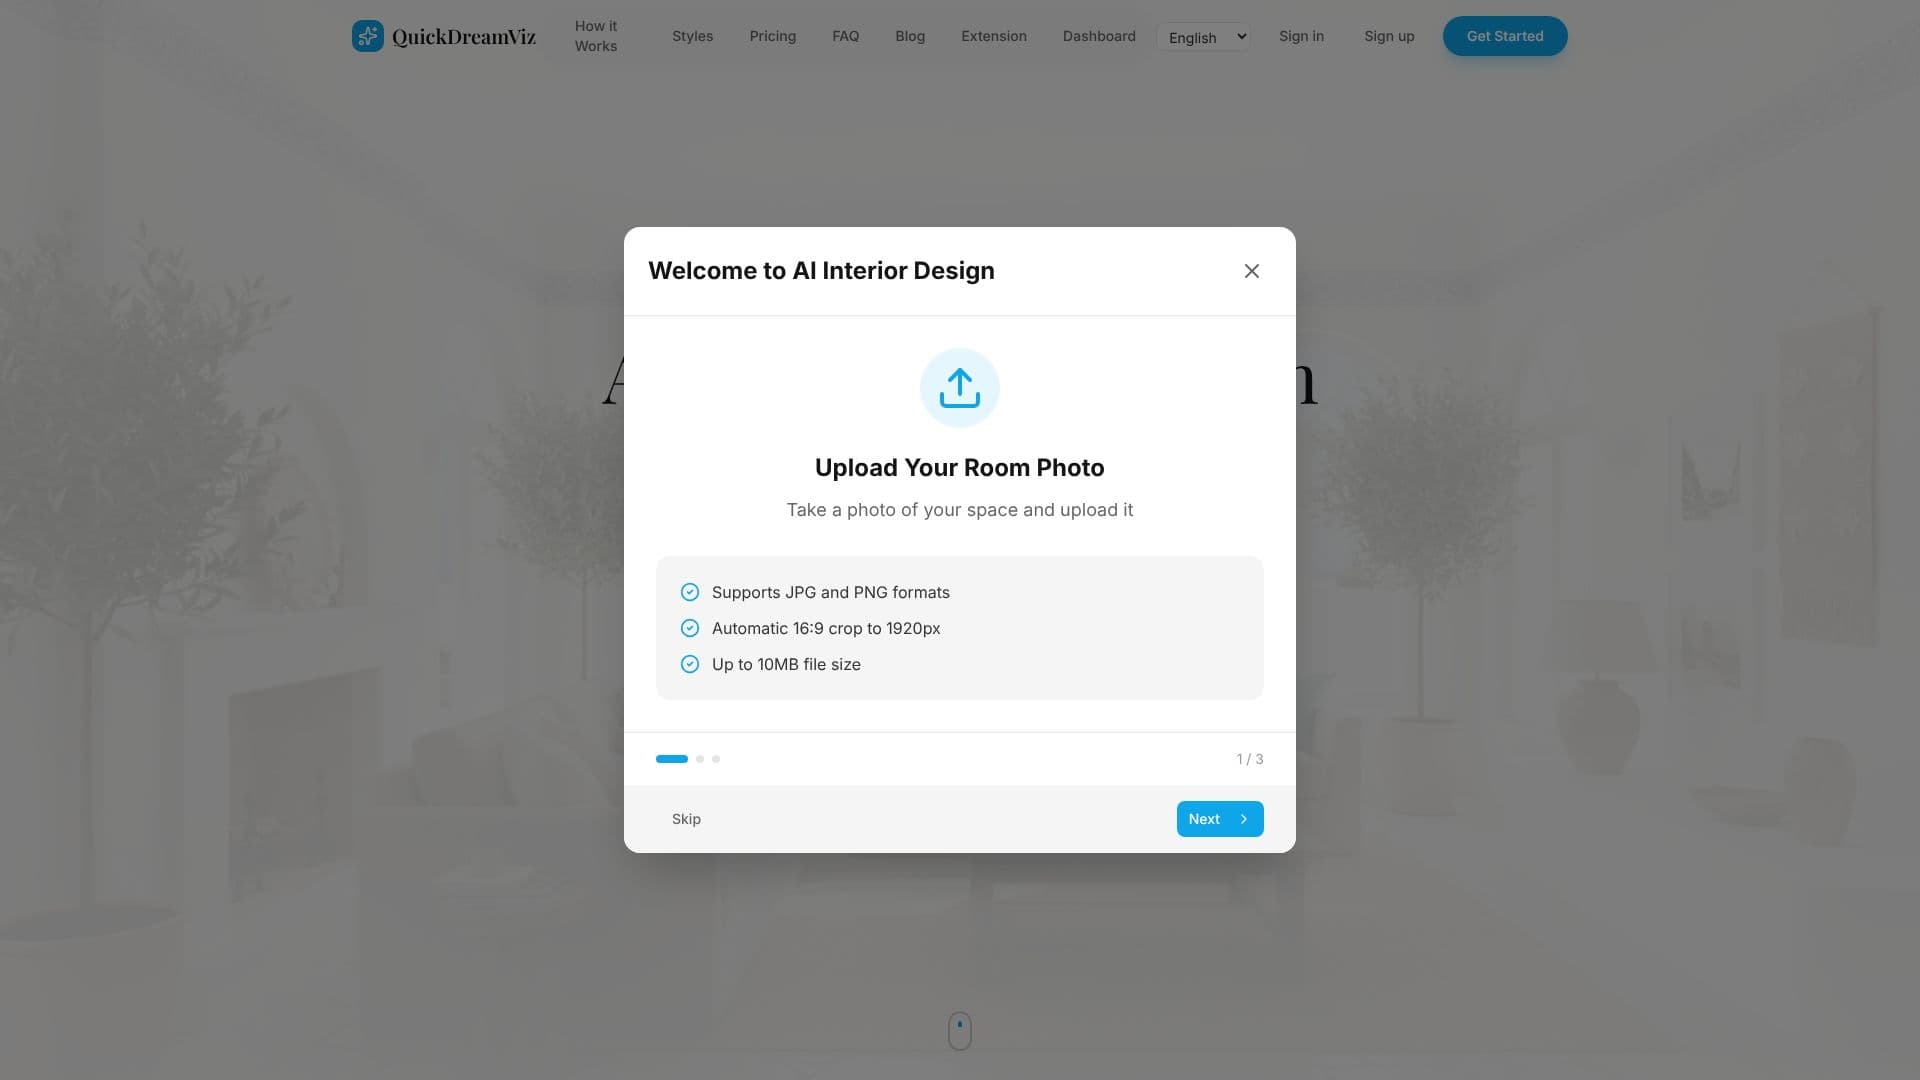Jump to the second step indicator dot
Viewport: 1920px width, 1080px height.
[x=700, y=759]
